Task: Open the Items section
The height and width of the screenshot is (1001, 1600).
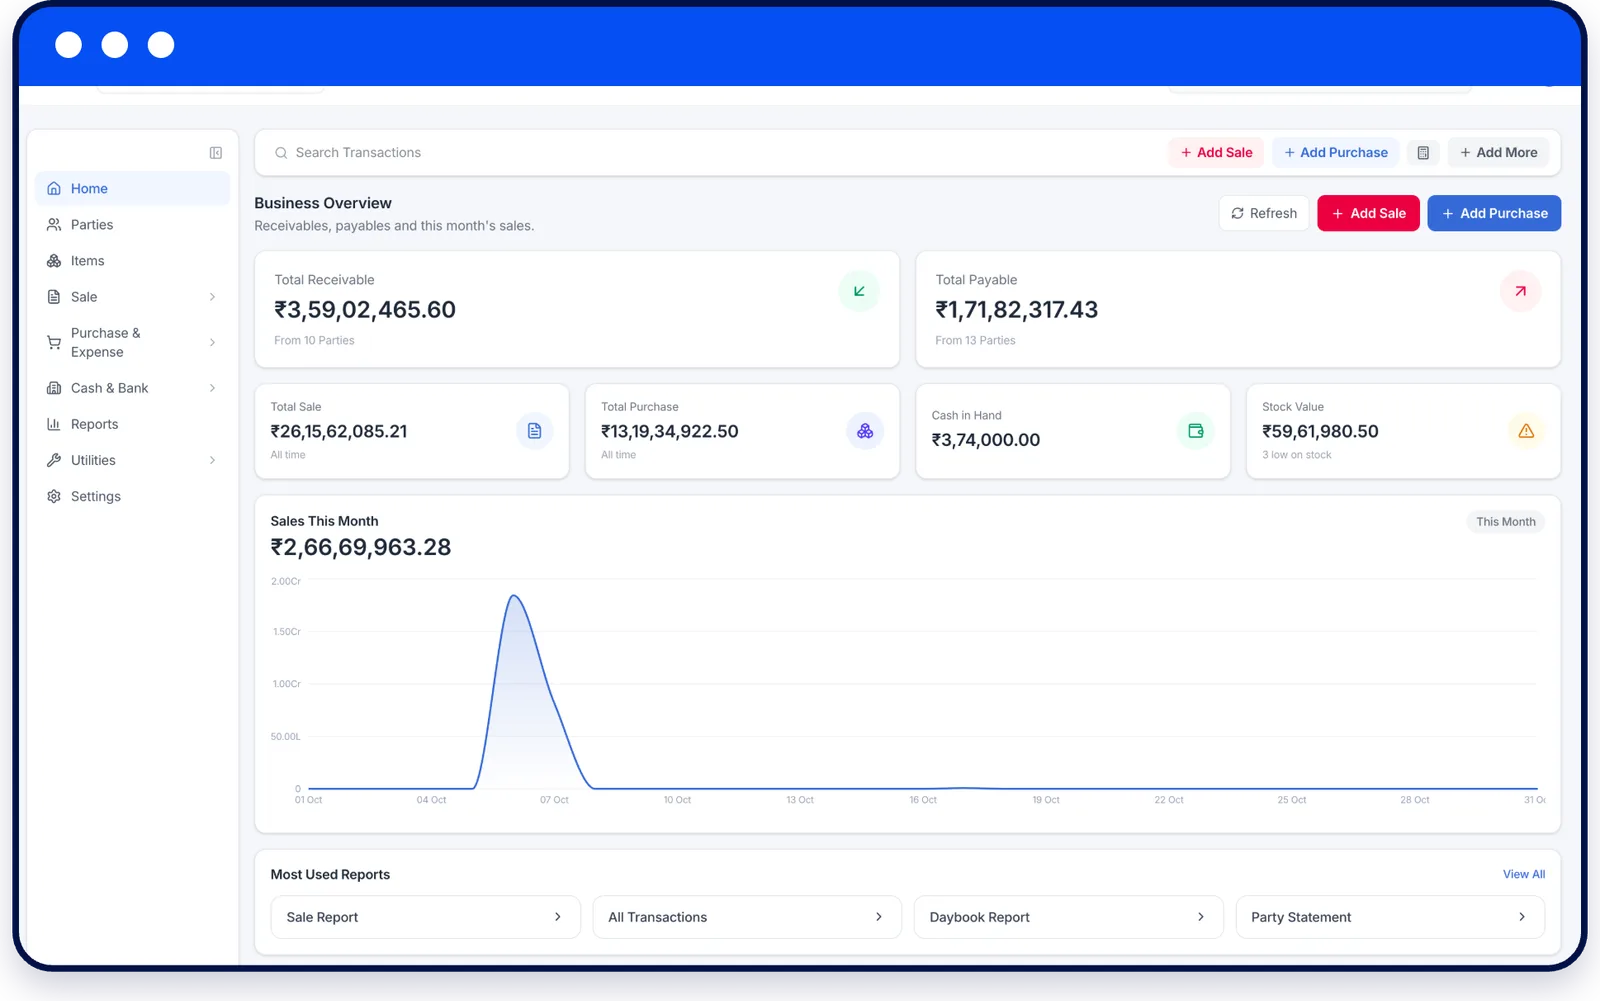Action: click(132, 261)
